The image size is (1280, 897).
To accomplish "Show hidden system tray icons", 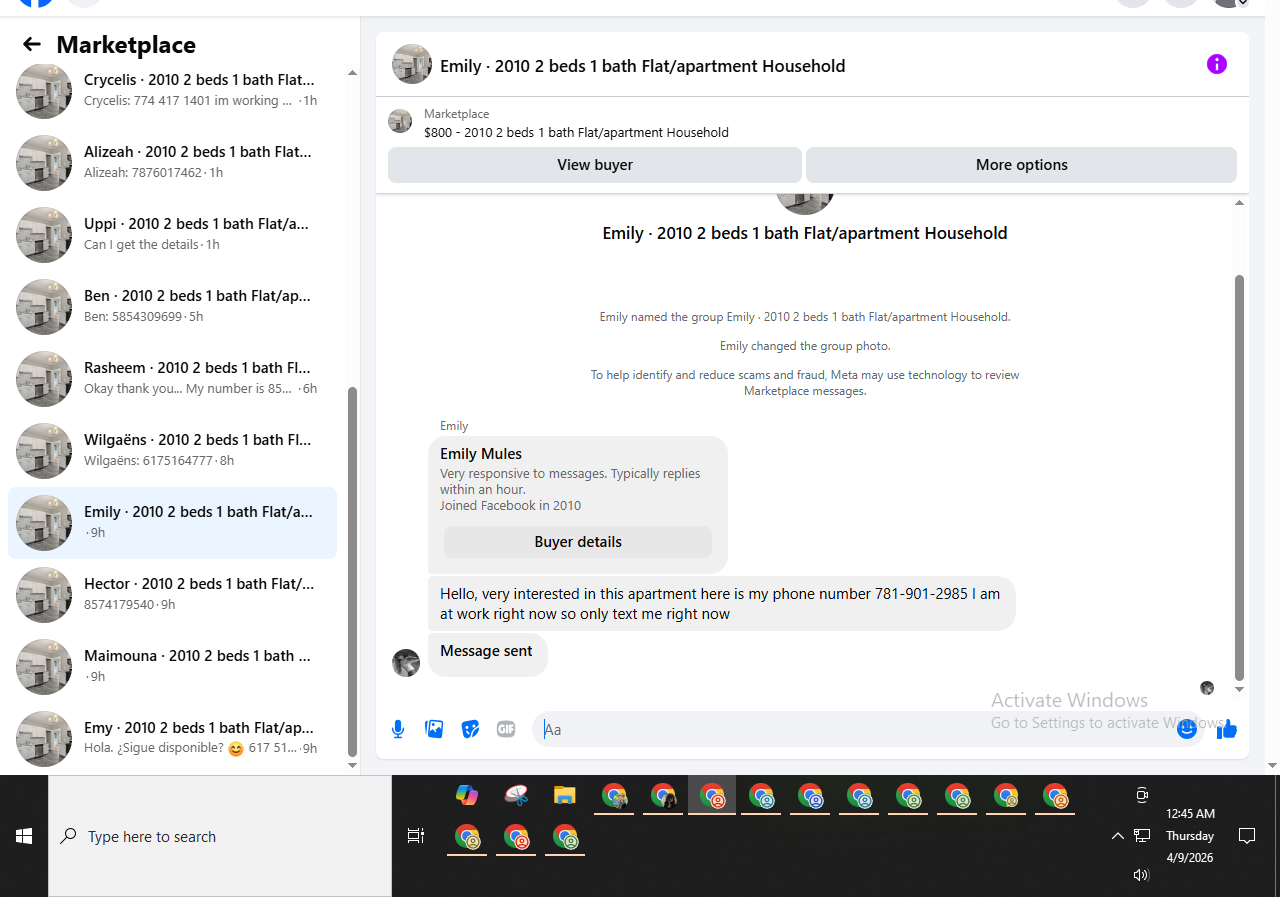I will tap(1118, 836).
